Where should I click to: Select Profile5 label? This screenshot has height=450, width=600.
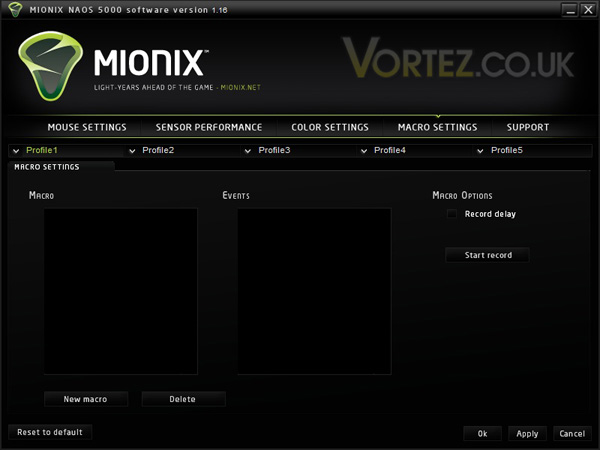(507, 150)
